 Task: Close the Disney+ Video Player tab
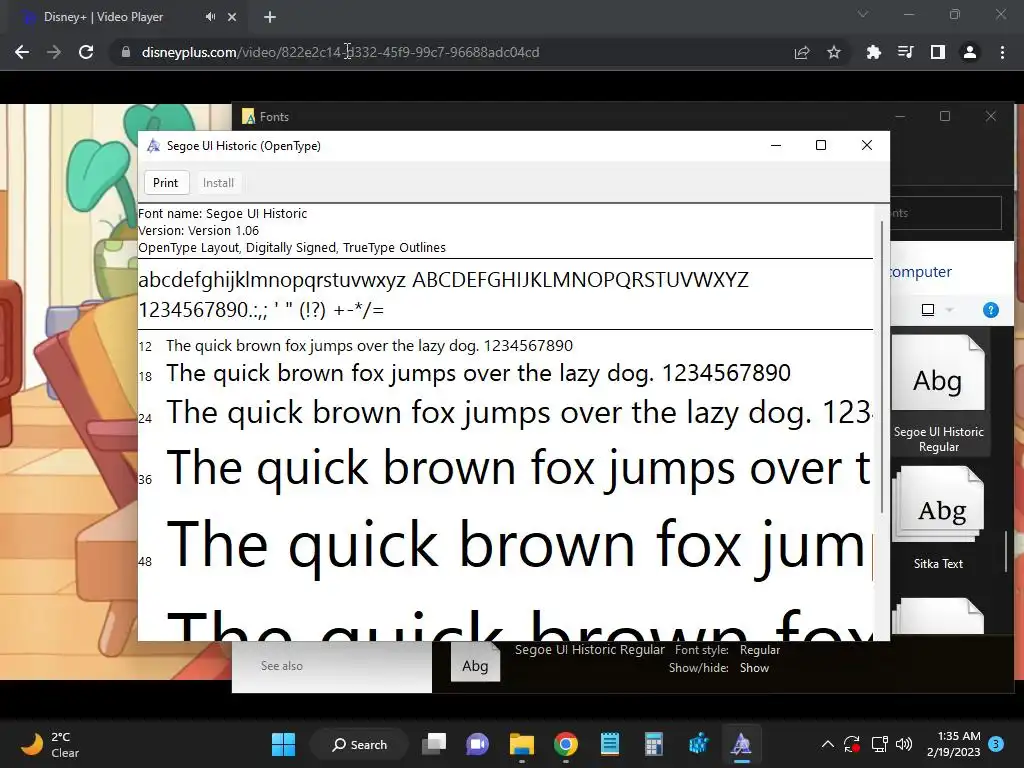pyautogui.click(x=232, y=17)
